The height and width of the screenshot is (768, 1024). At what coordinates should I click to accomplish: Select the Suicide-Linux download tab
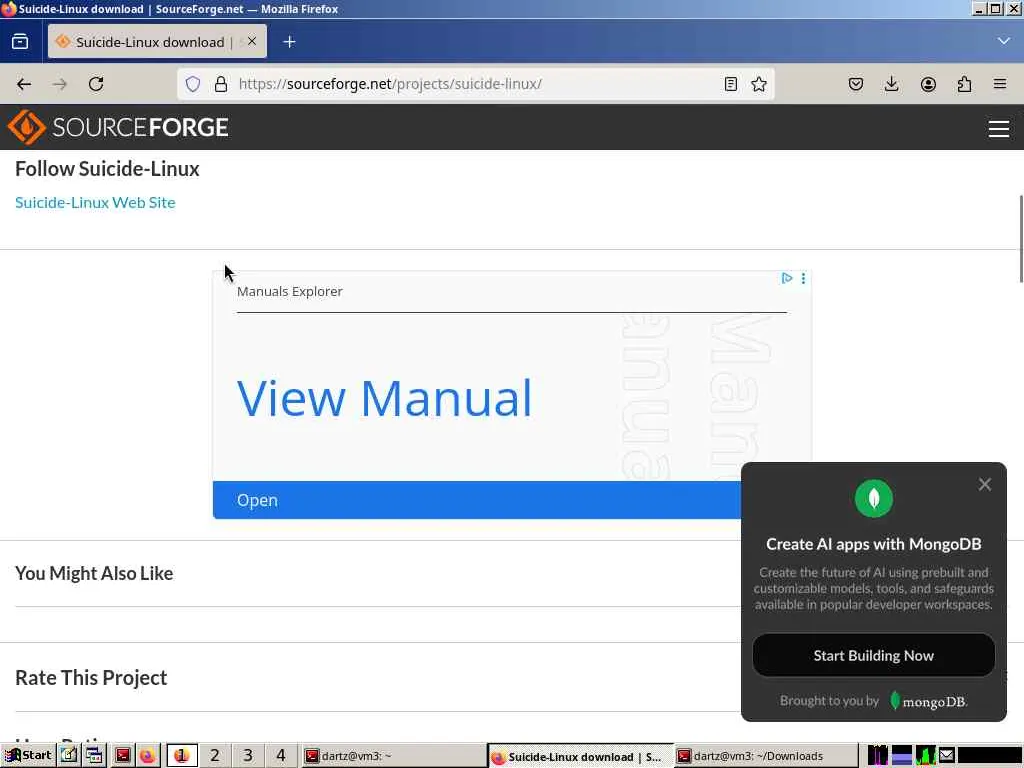pyautogui.click(x=157, y=41)
